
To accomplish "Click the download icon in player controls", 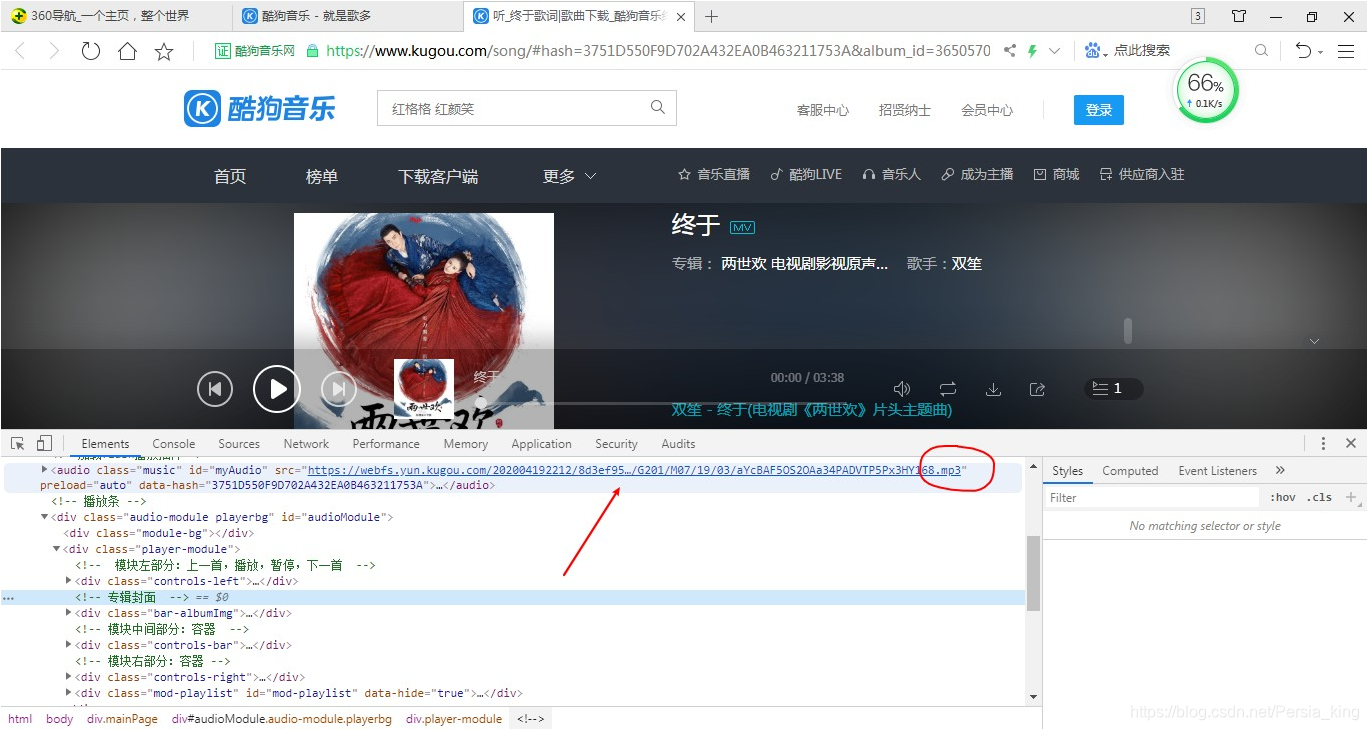I will tap(993, 388).
